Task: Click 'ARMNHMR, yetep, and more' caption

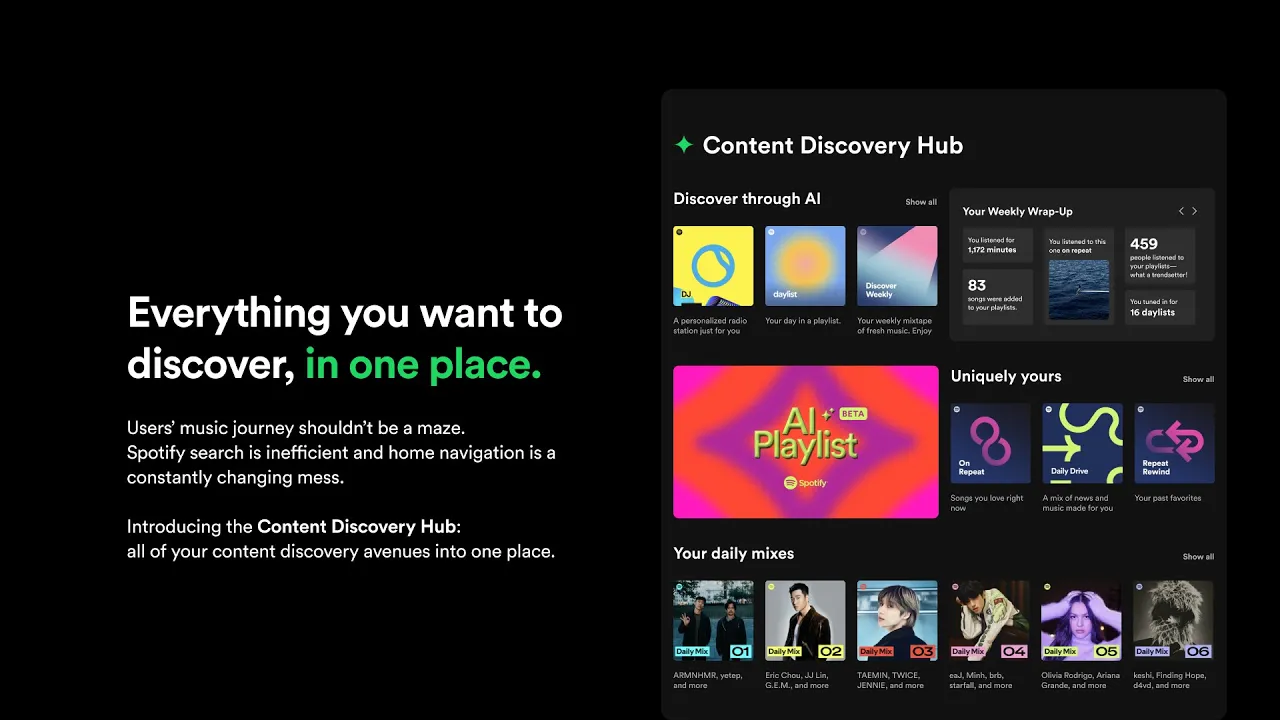Action: pos(709,680)
